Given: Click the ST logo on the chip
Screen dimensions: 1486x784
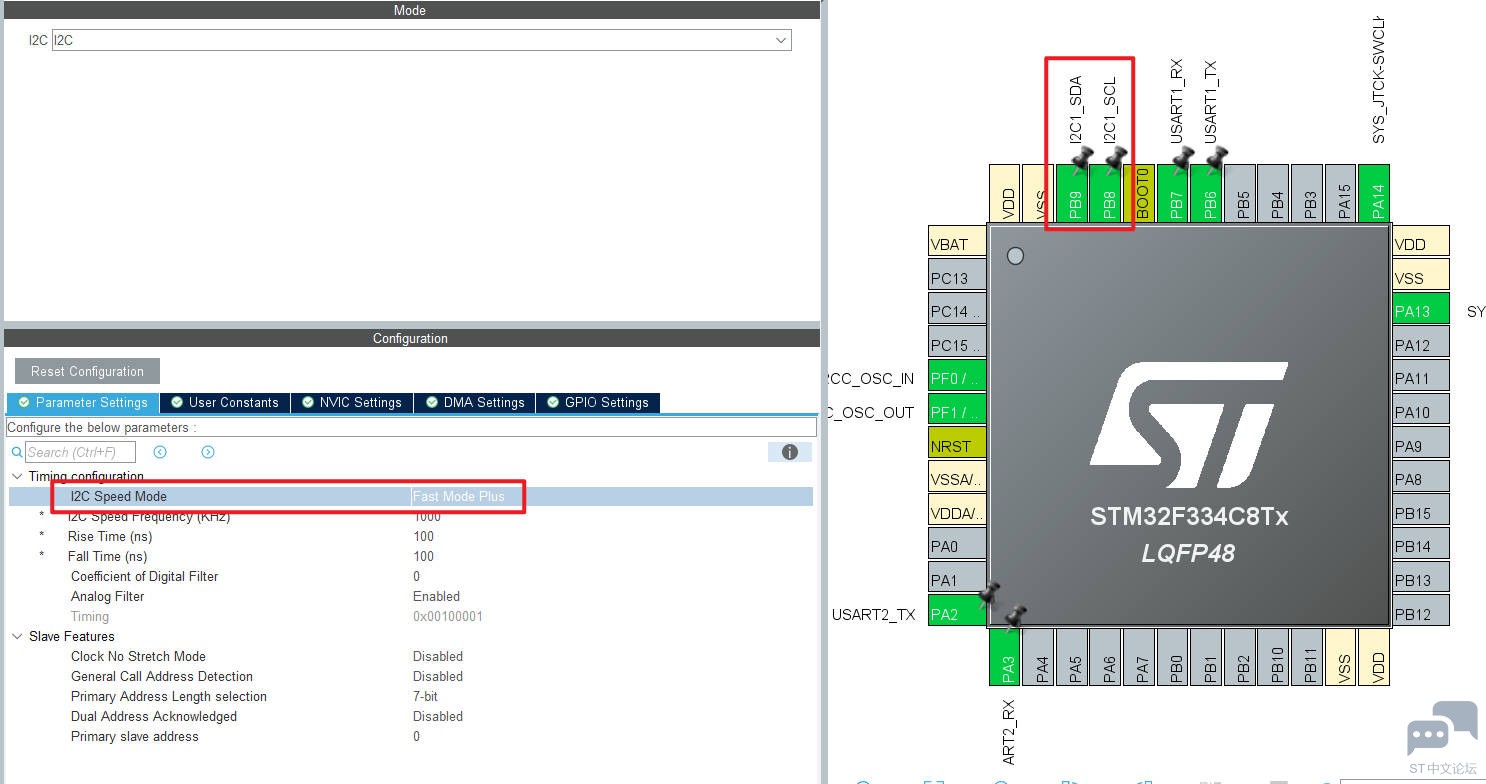Looking at the screenshot, I should (x=1188, y=425).
